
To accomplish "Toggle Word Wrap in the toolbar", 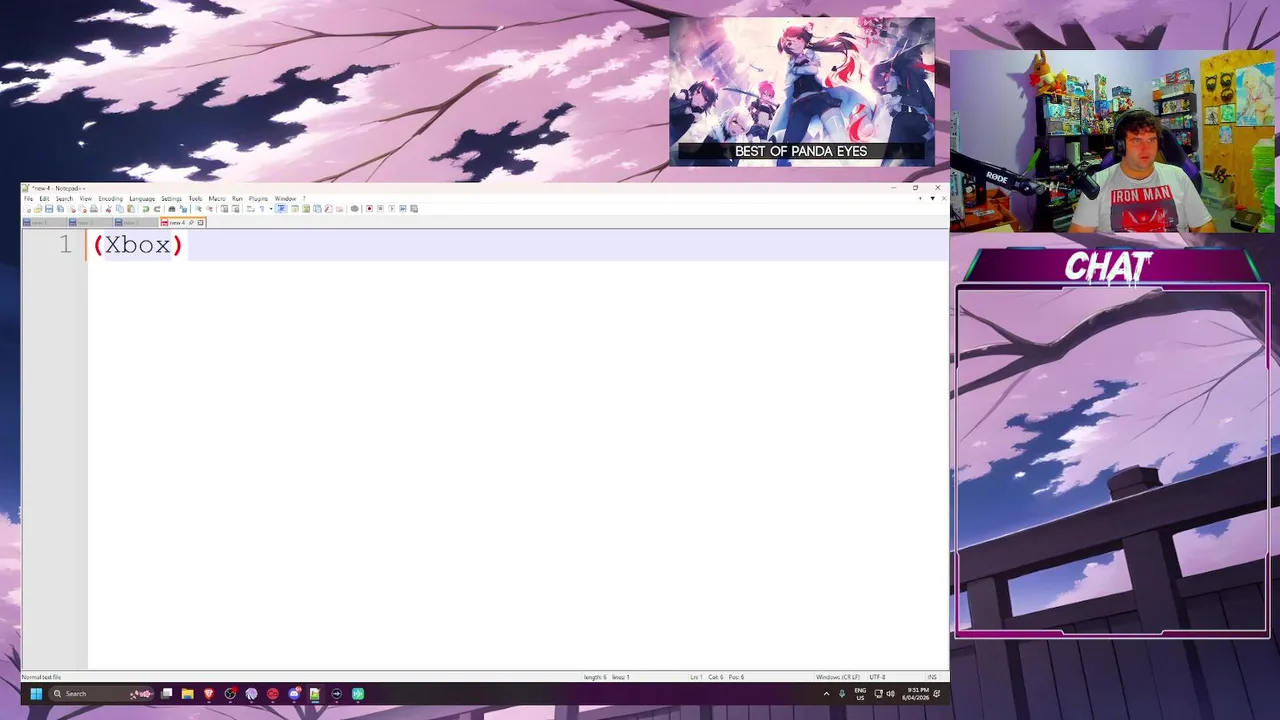I will (251, 209).
